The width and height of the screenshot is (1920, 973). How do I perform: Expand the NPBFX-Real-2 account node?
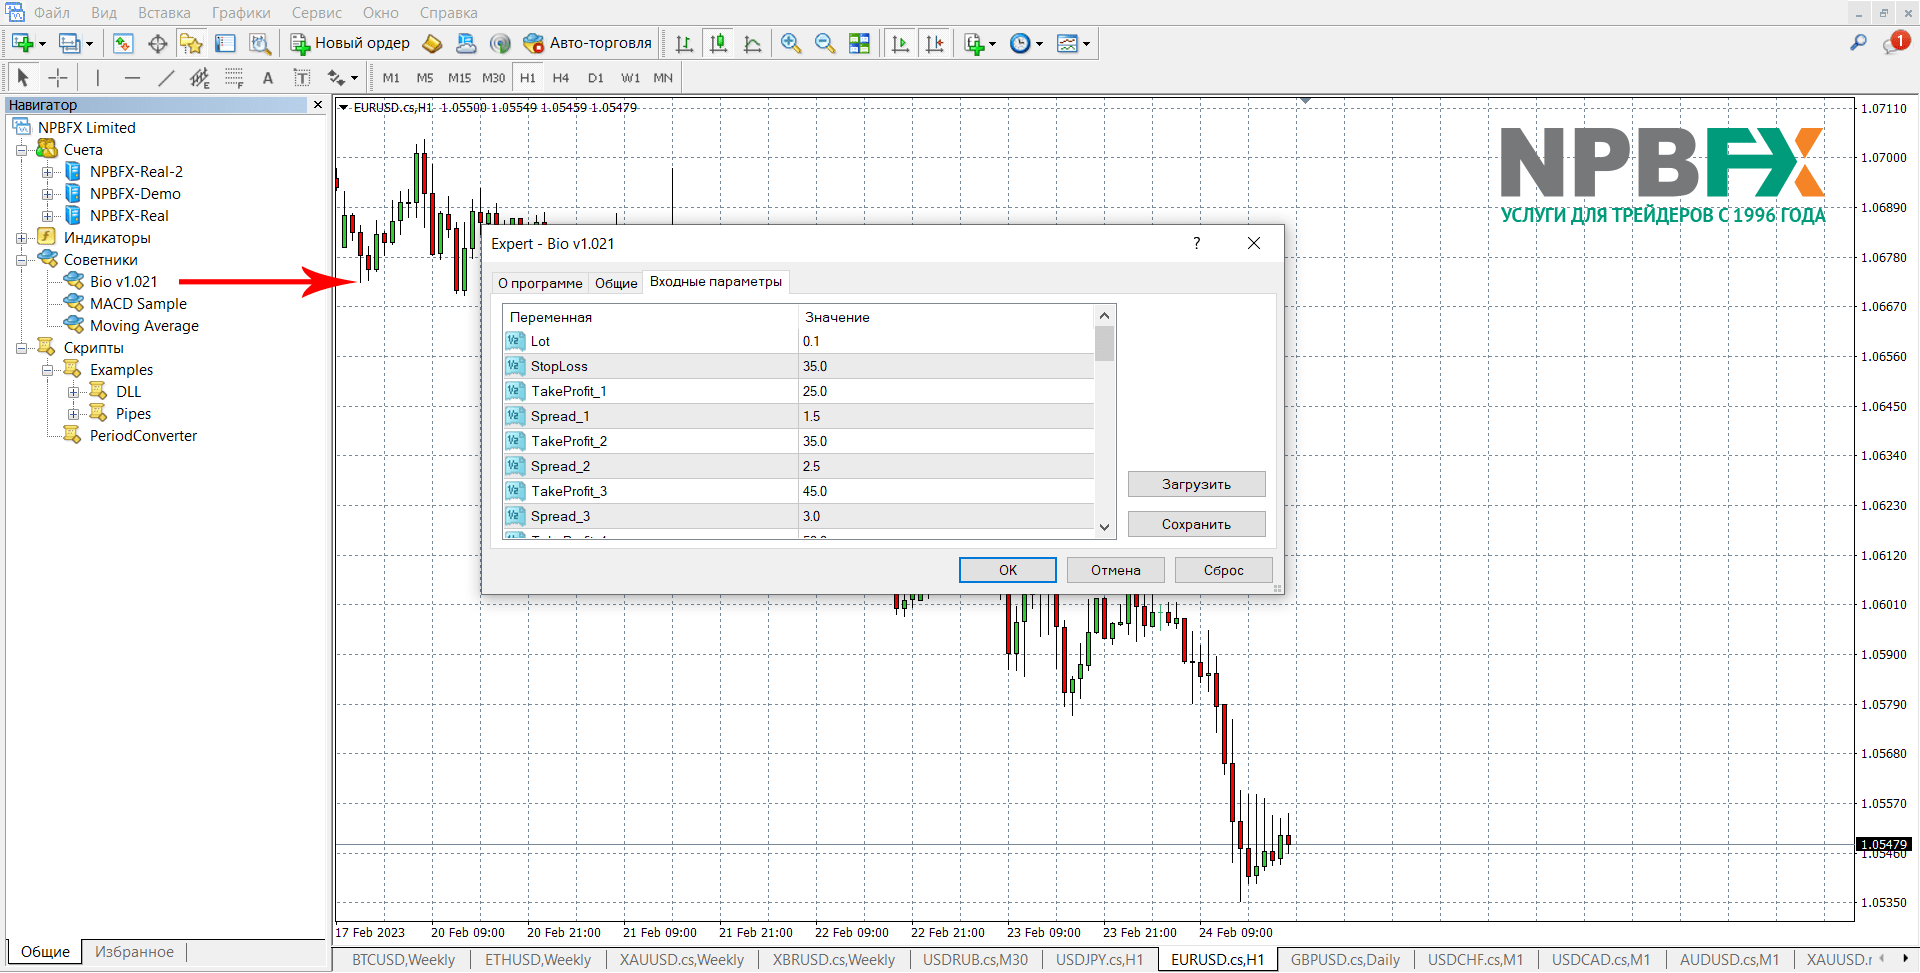click(x=47, y=172)
